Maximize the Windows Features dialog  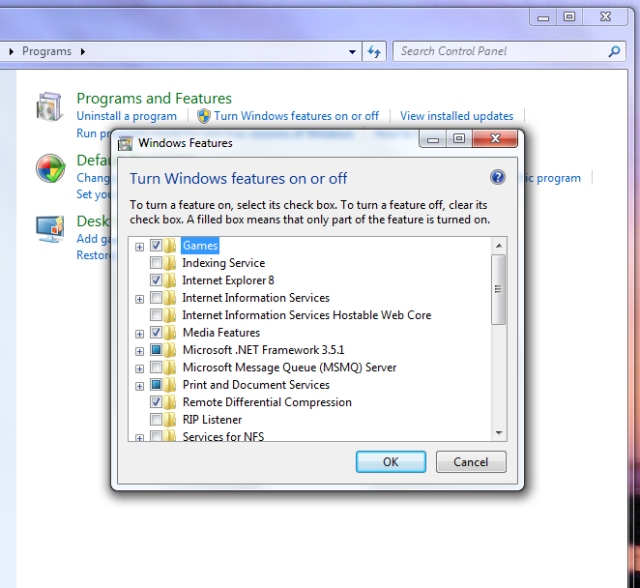pos(459,139)
